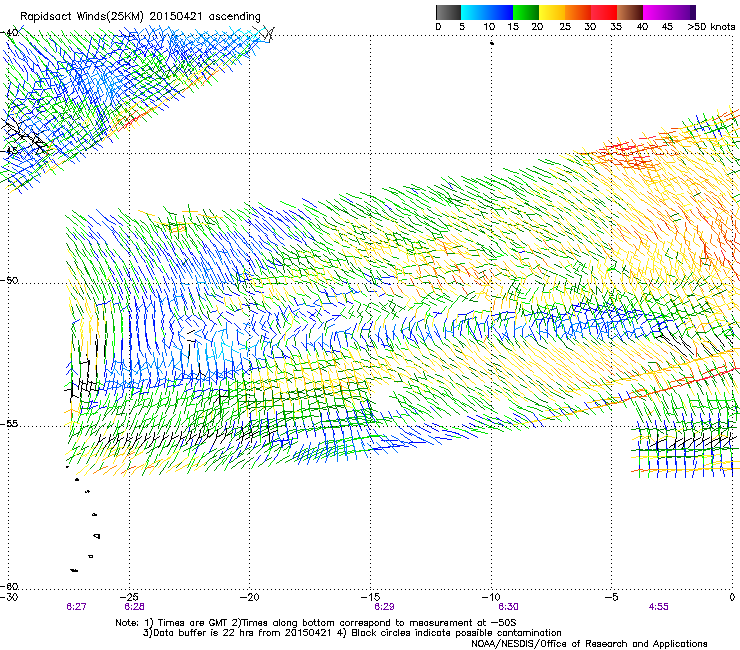Image resolution: width=740 pixels, height=650 pixels.
Task: Click the '-55' latitude label on left axis
Action: pos(9,424)
